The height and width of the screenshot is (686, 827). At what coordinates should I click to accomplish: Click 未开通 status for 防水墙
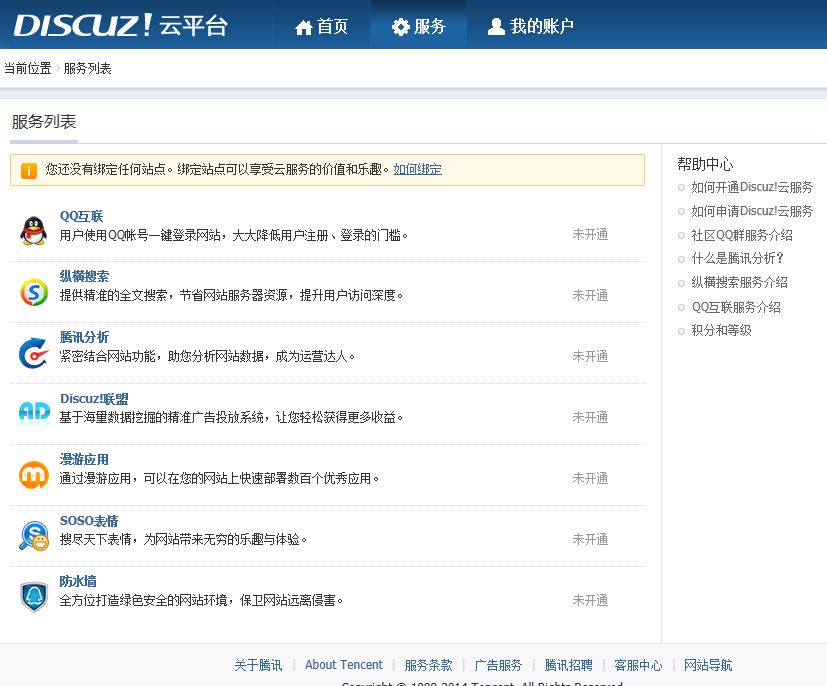[x=590, y=601]
